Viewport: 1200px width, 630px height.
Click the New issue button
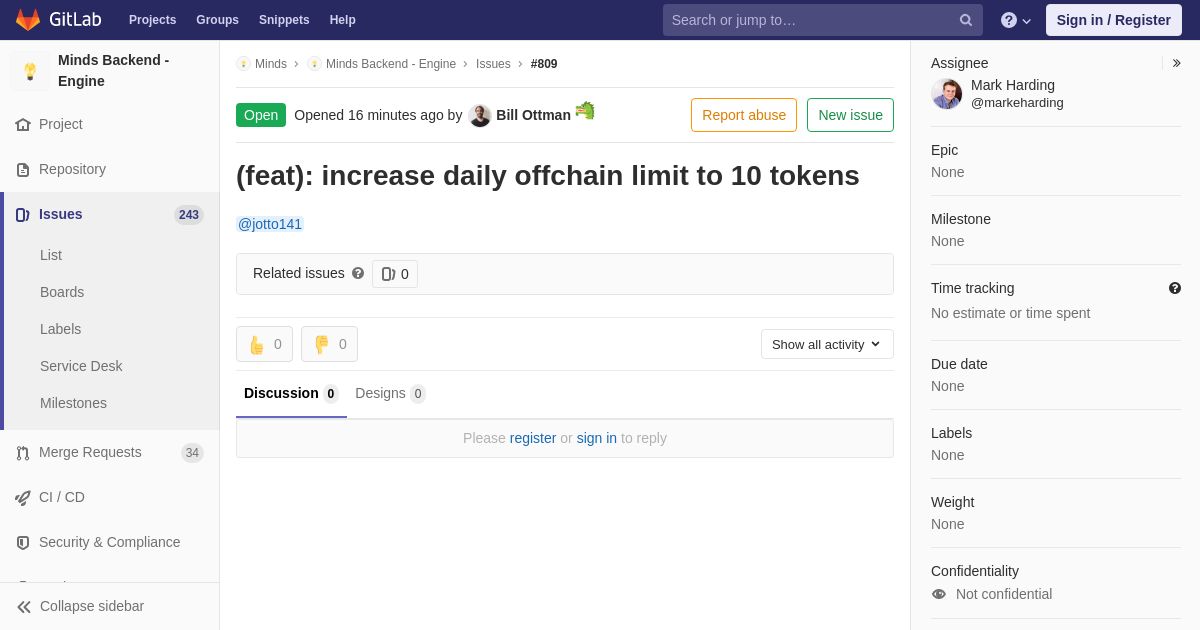pyautogui.click(x=850, y=115)
